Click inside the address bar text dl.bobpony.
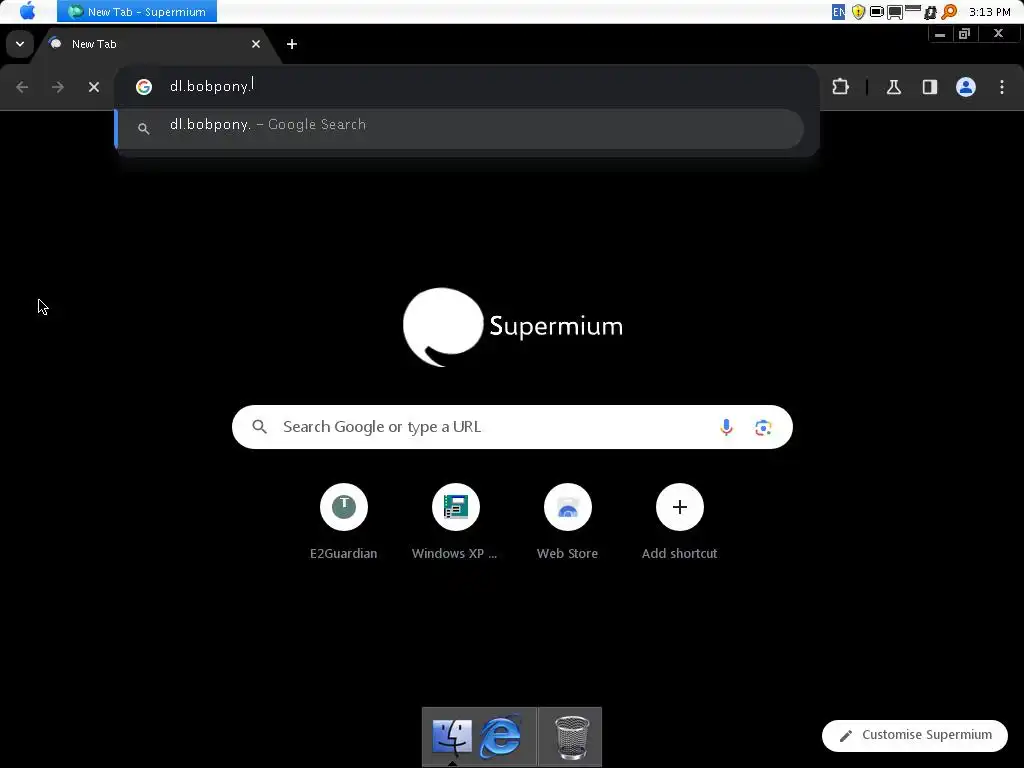 [210, 86]
